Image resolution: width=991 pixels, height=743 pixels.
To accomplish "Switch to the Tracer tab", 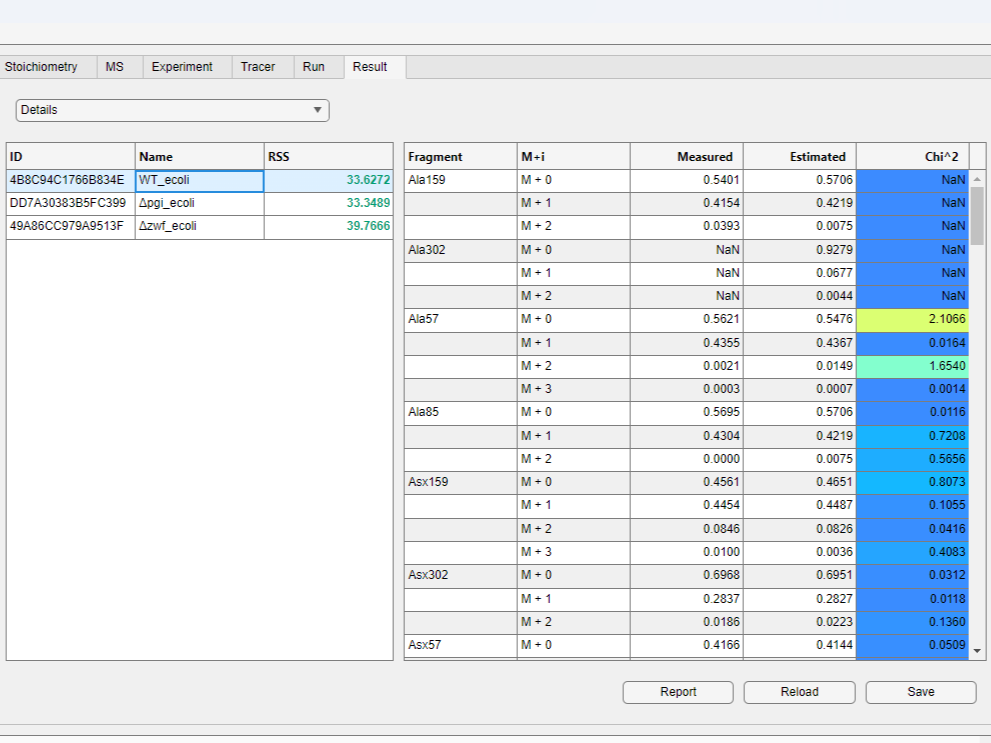I will [259, 66].
